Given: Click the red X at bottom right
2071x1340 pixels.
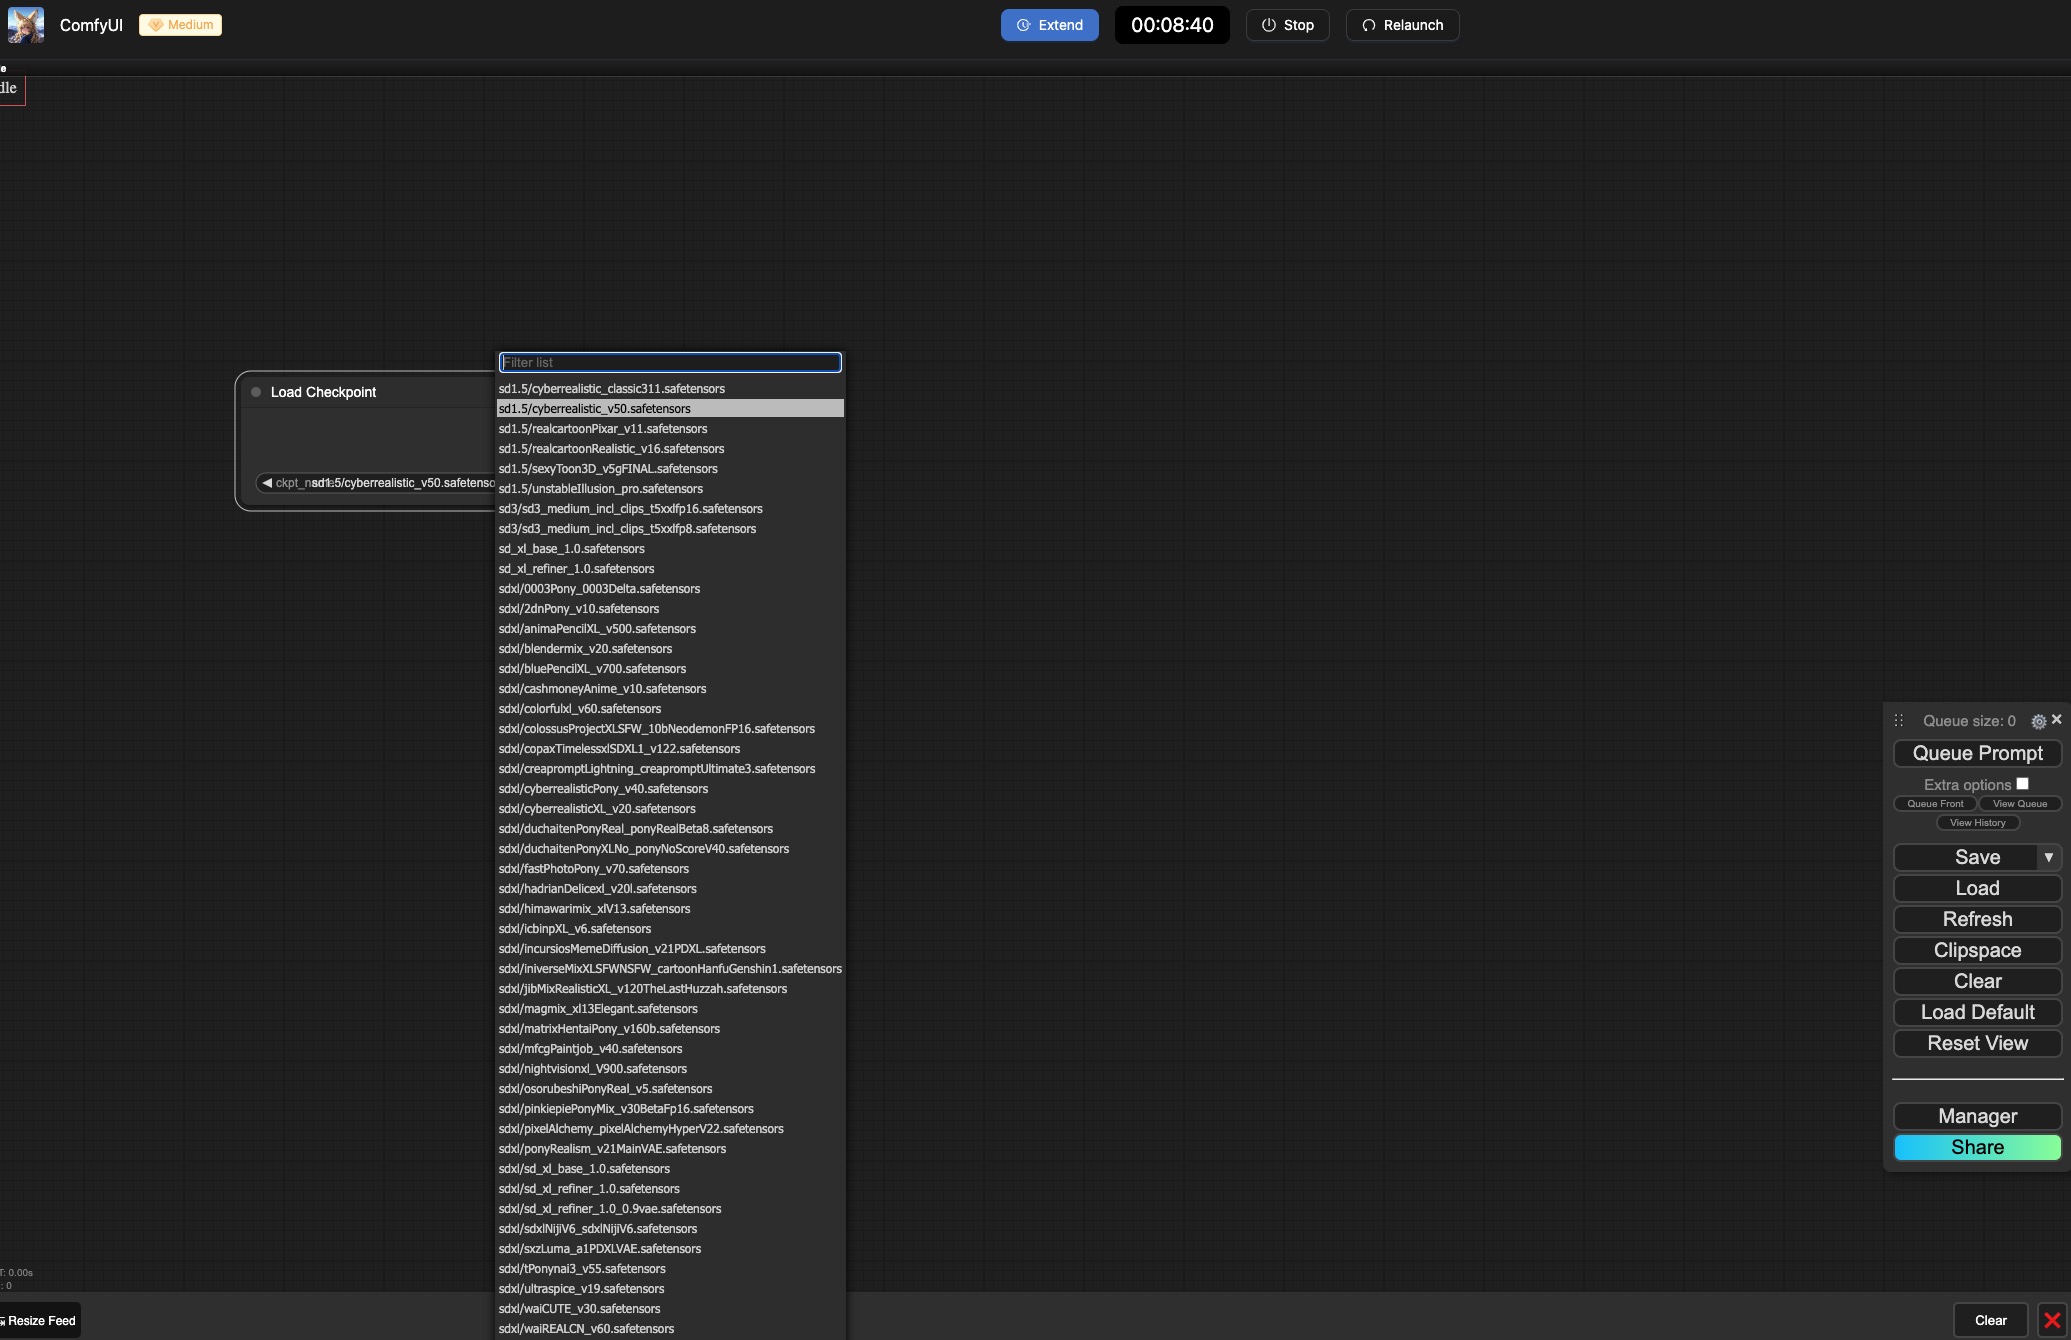Looking at the screenshot, I should coord(2052,1320).
